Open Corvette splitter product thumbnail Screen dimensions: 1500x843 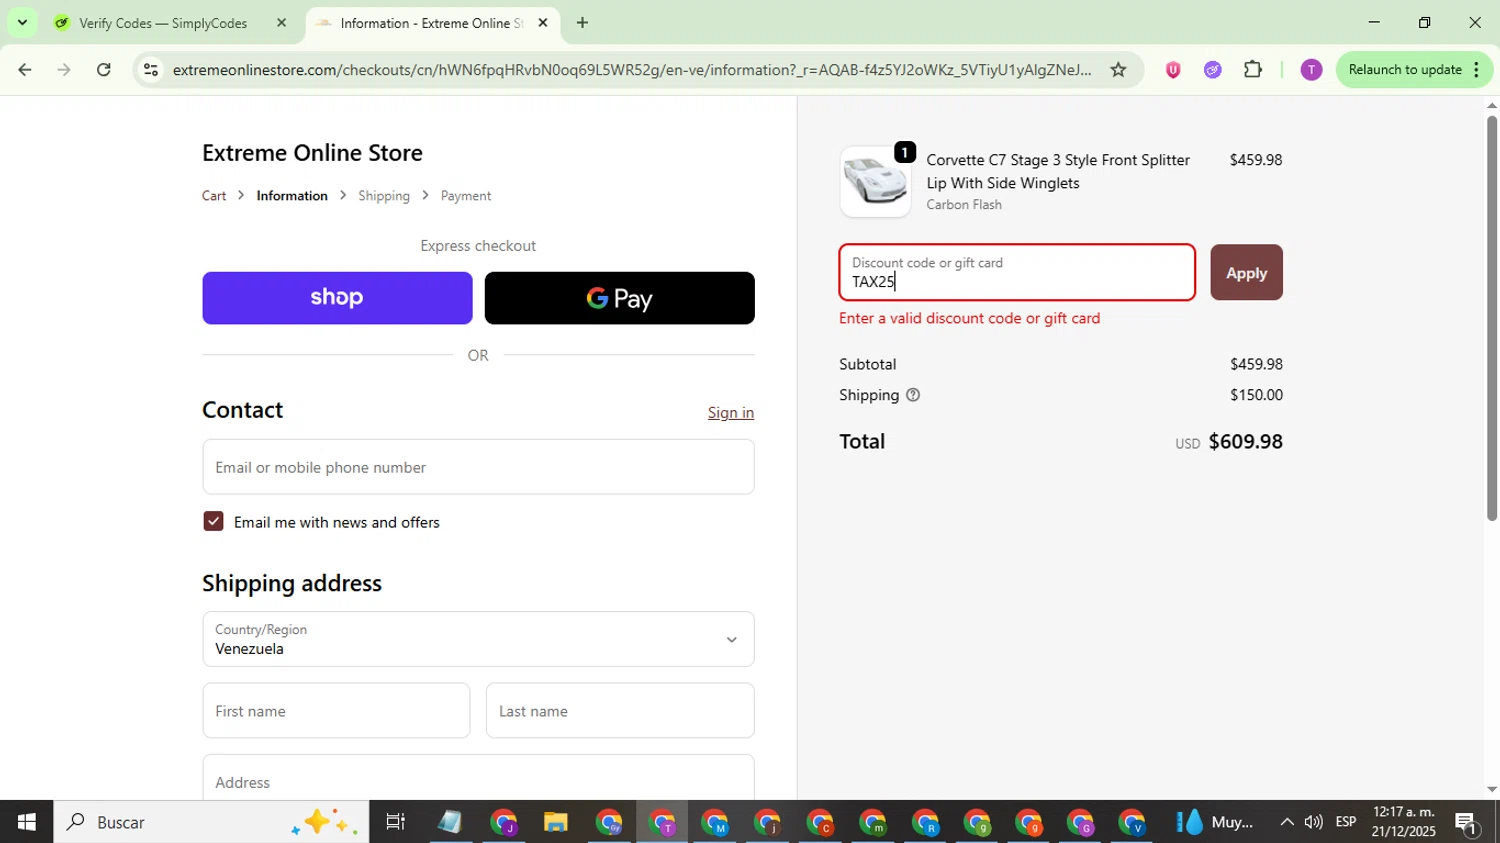[x=875, y=182]
